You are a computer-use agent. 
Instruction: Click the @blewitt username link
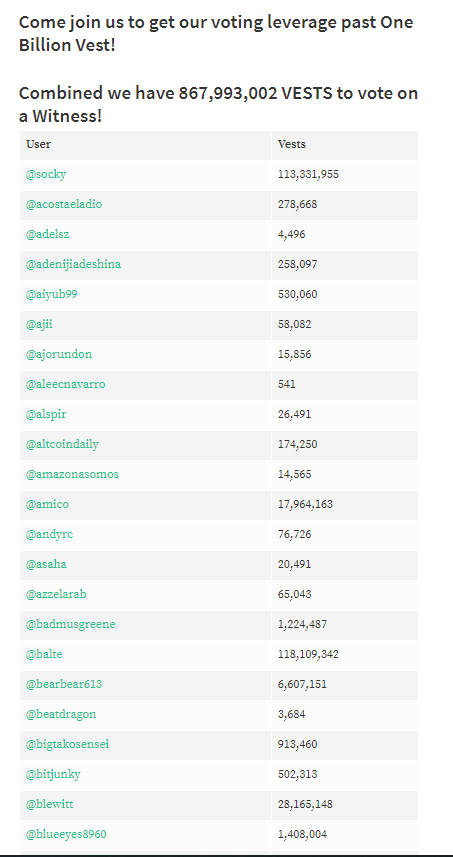pyautogui.click(x=50, y=805)
